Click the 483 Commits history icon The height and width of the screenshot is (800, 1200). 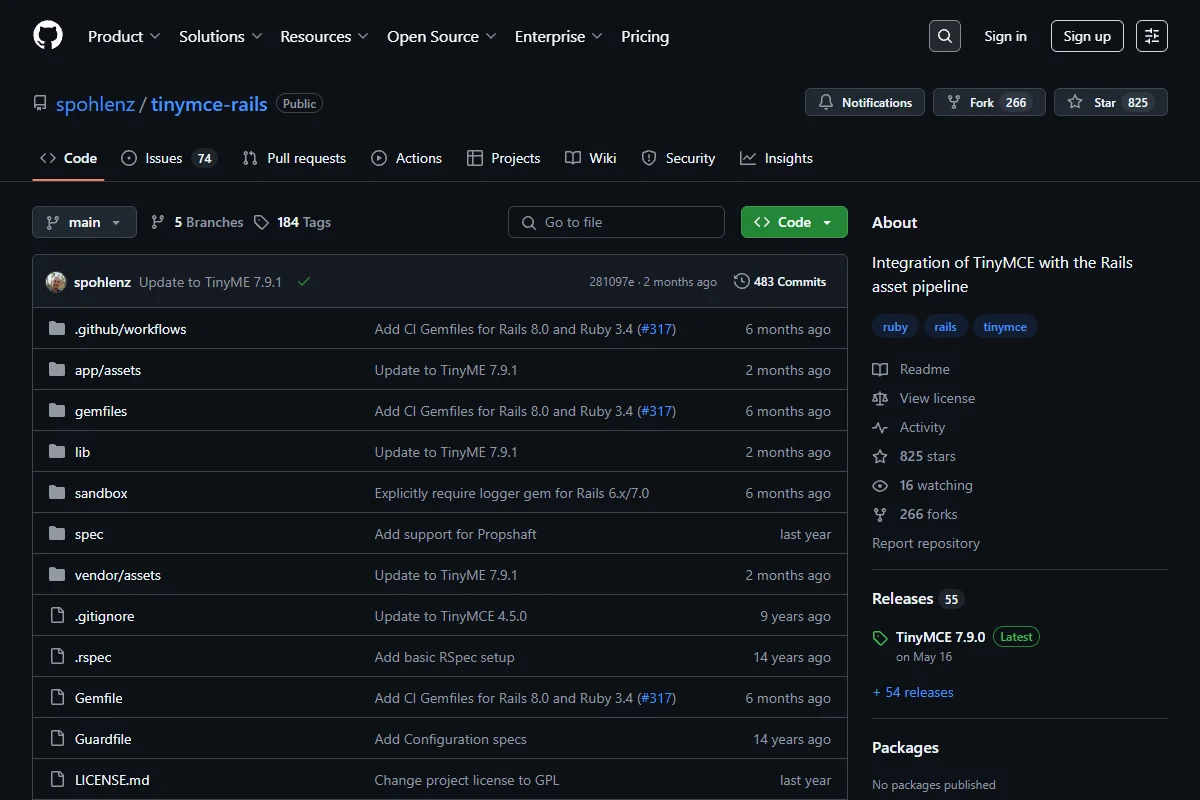[x=742, y=282]
